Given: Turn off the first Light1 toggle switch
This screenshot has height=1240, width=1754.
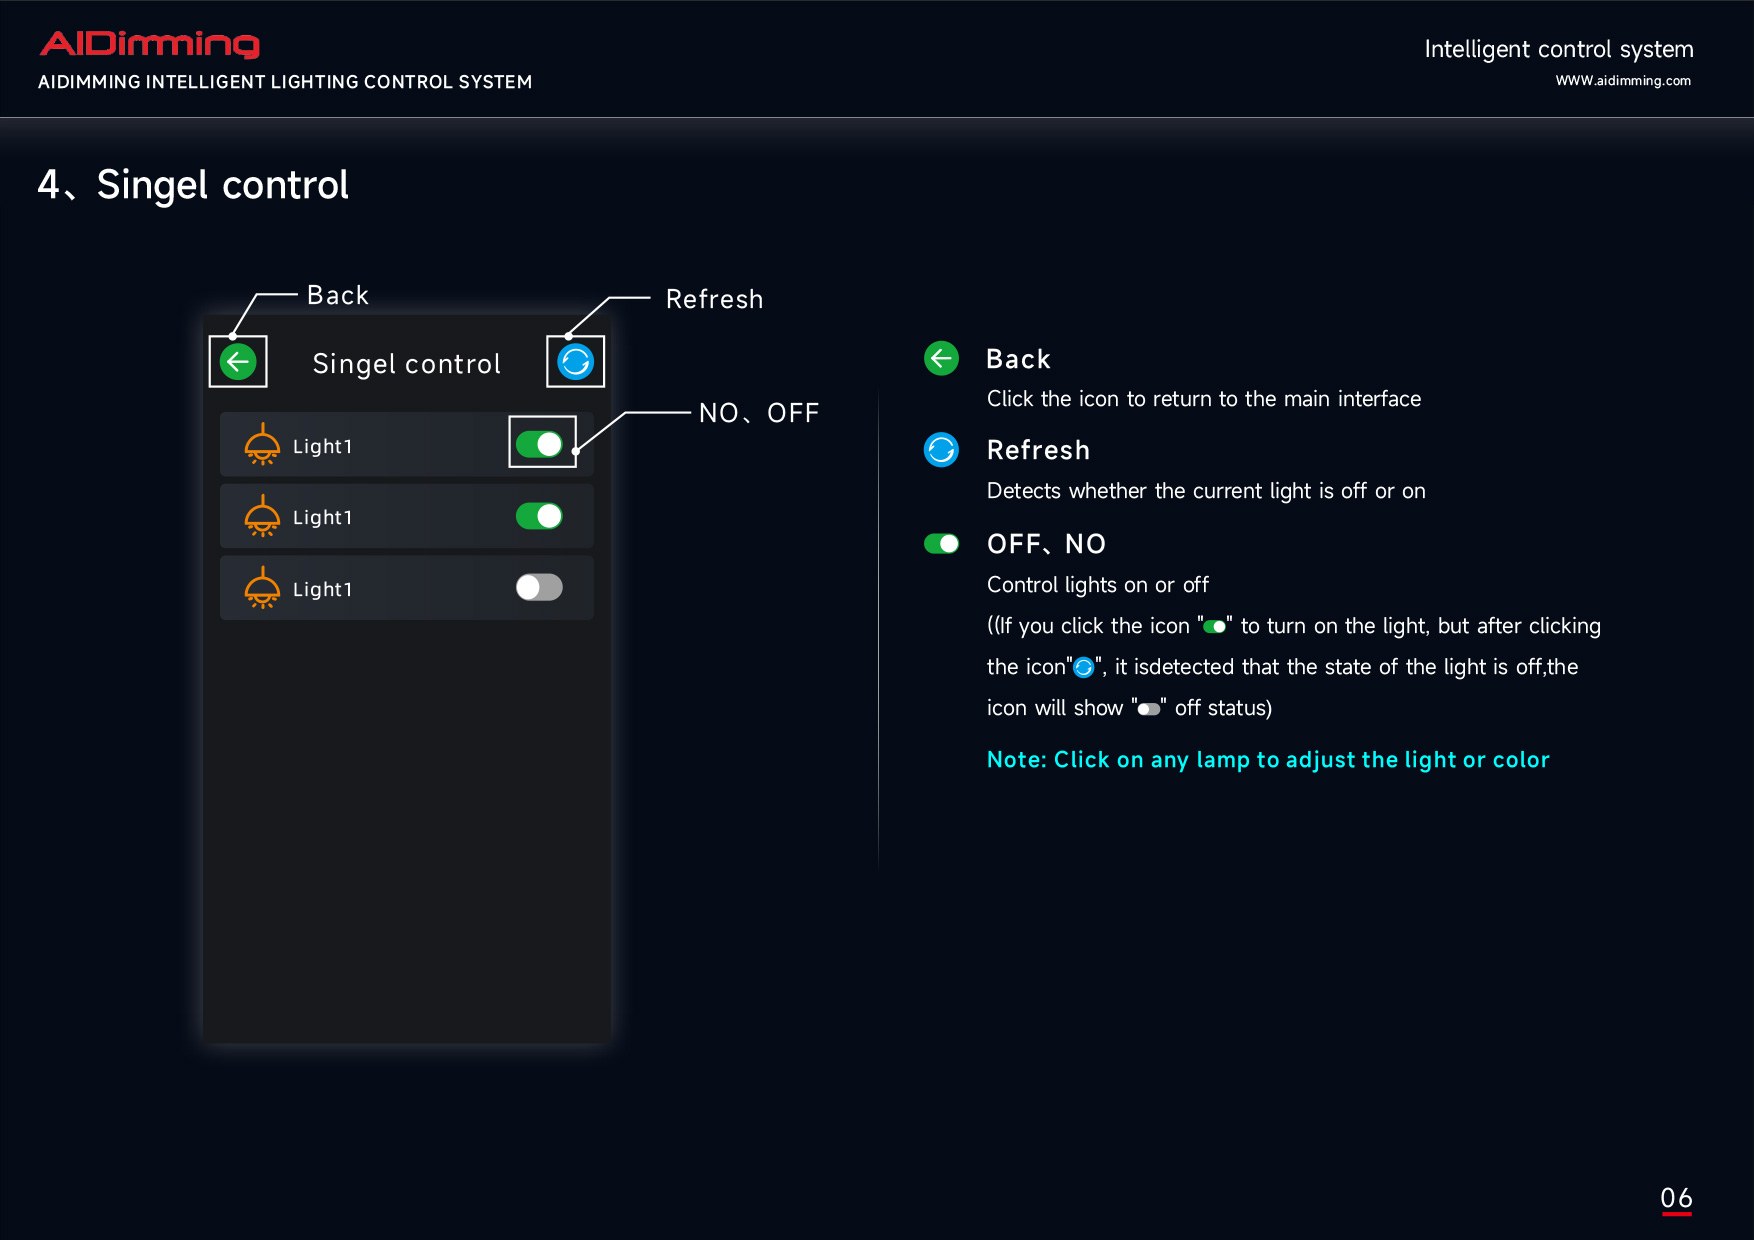Looking at the screenshot, I should coord(540,444).
